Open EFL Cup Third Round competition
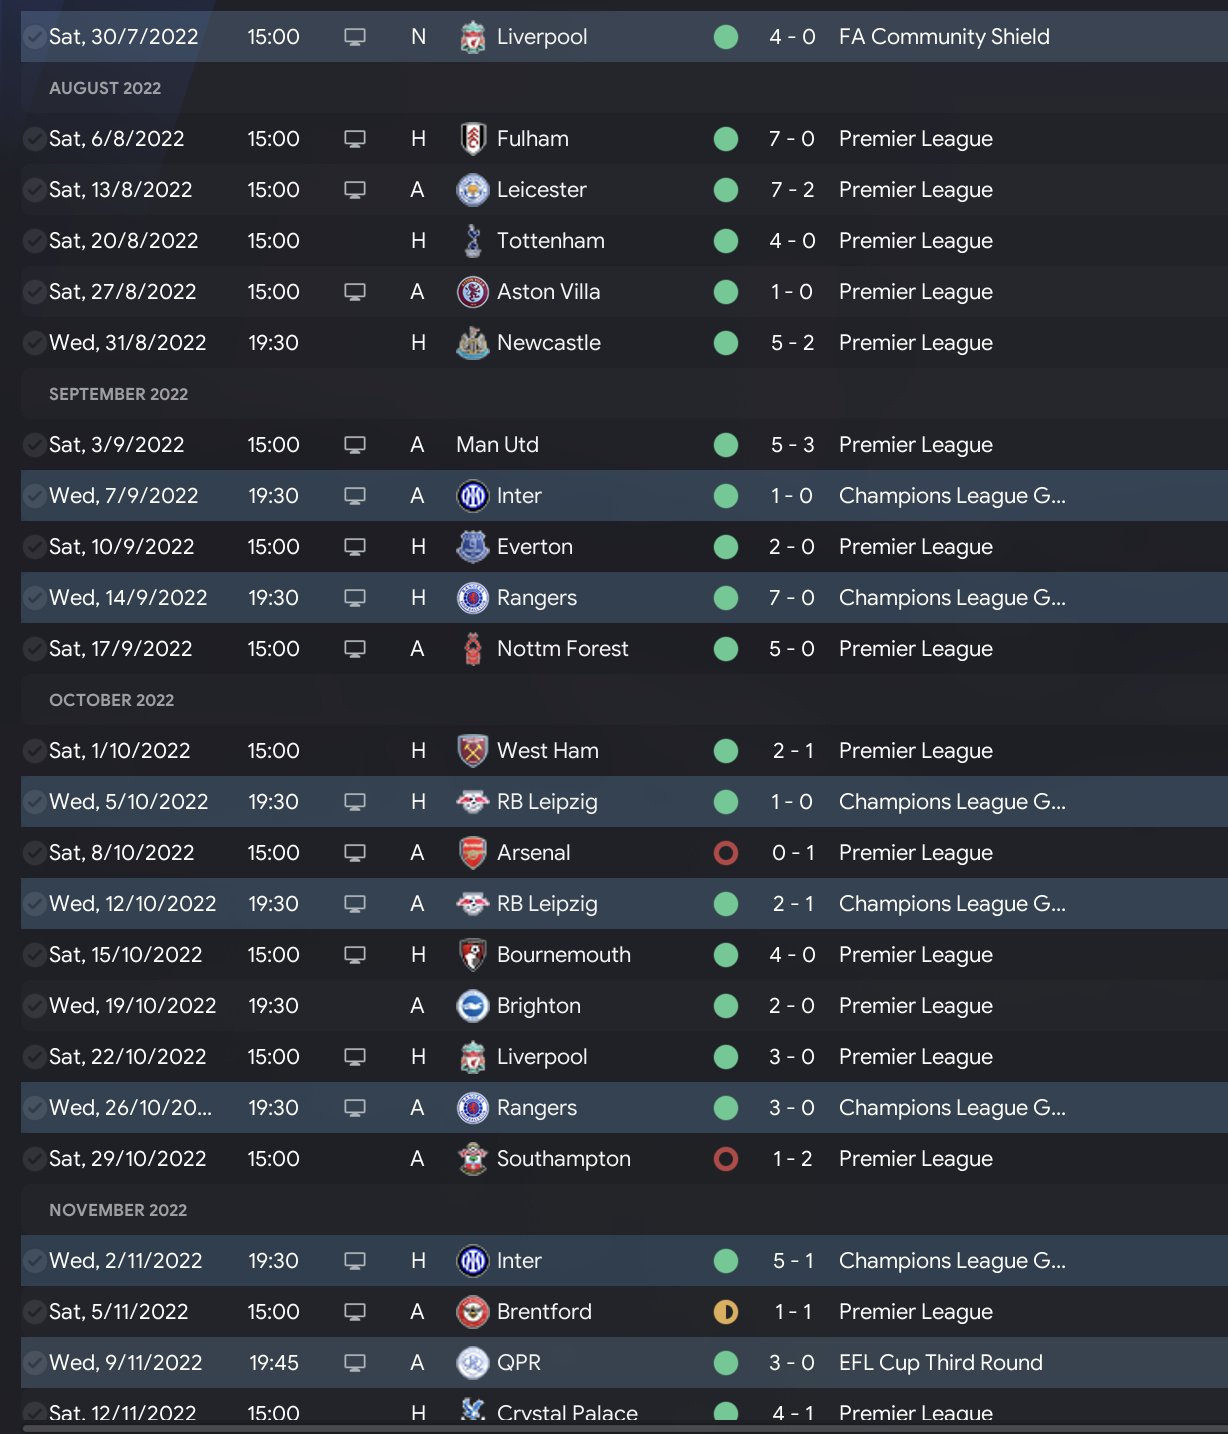 tap(940, 1363)
